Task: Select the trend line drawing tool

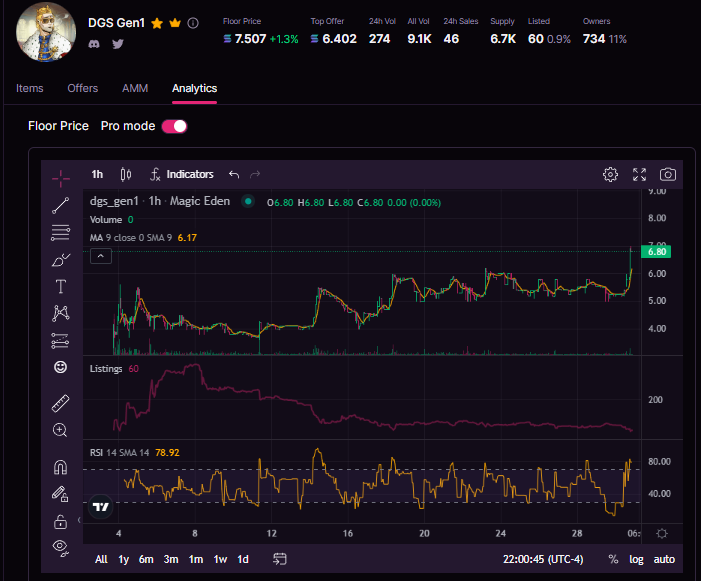Action: click(61, 206)
